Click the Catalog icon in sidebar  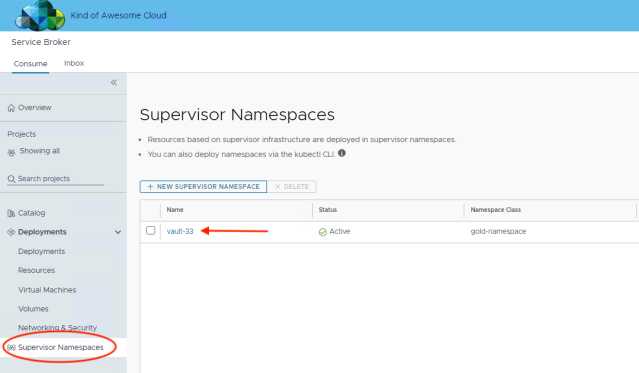11,213
